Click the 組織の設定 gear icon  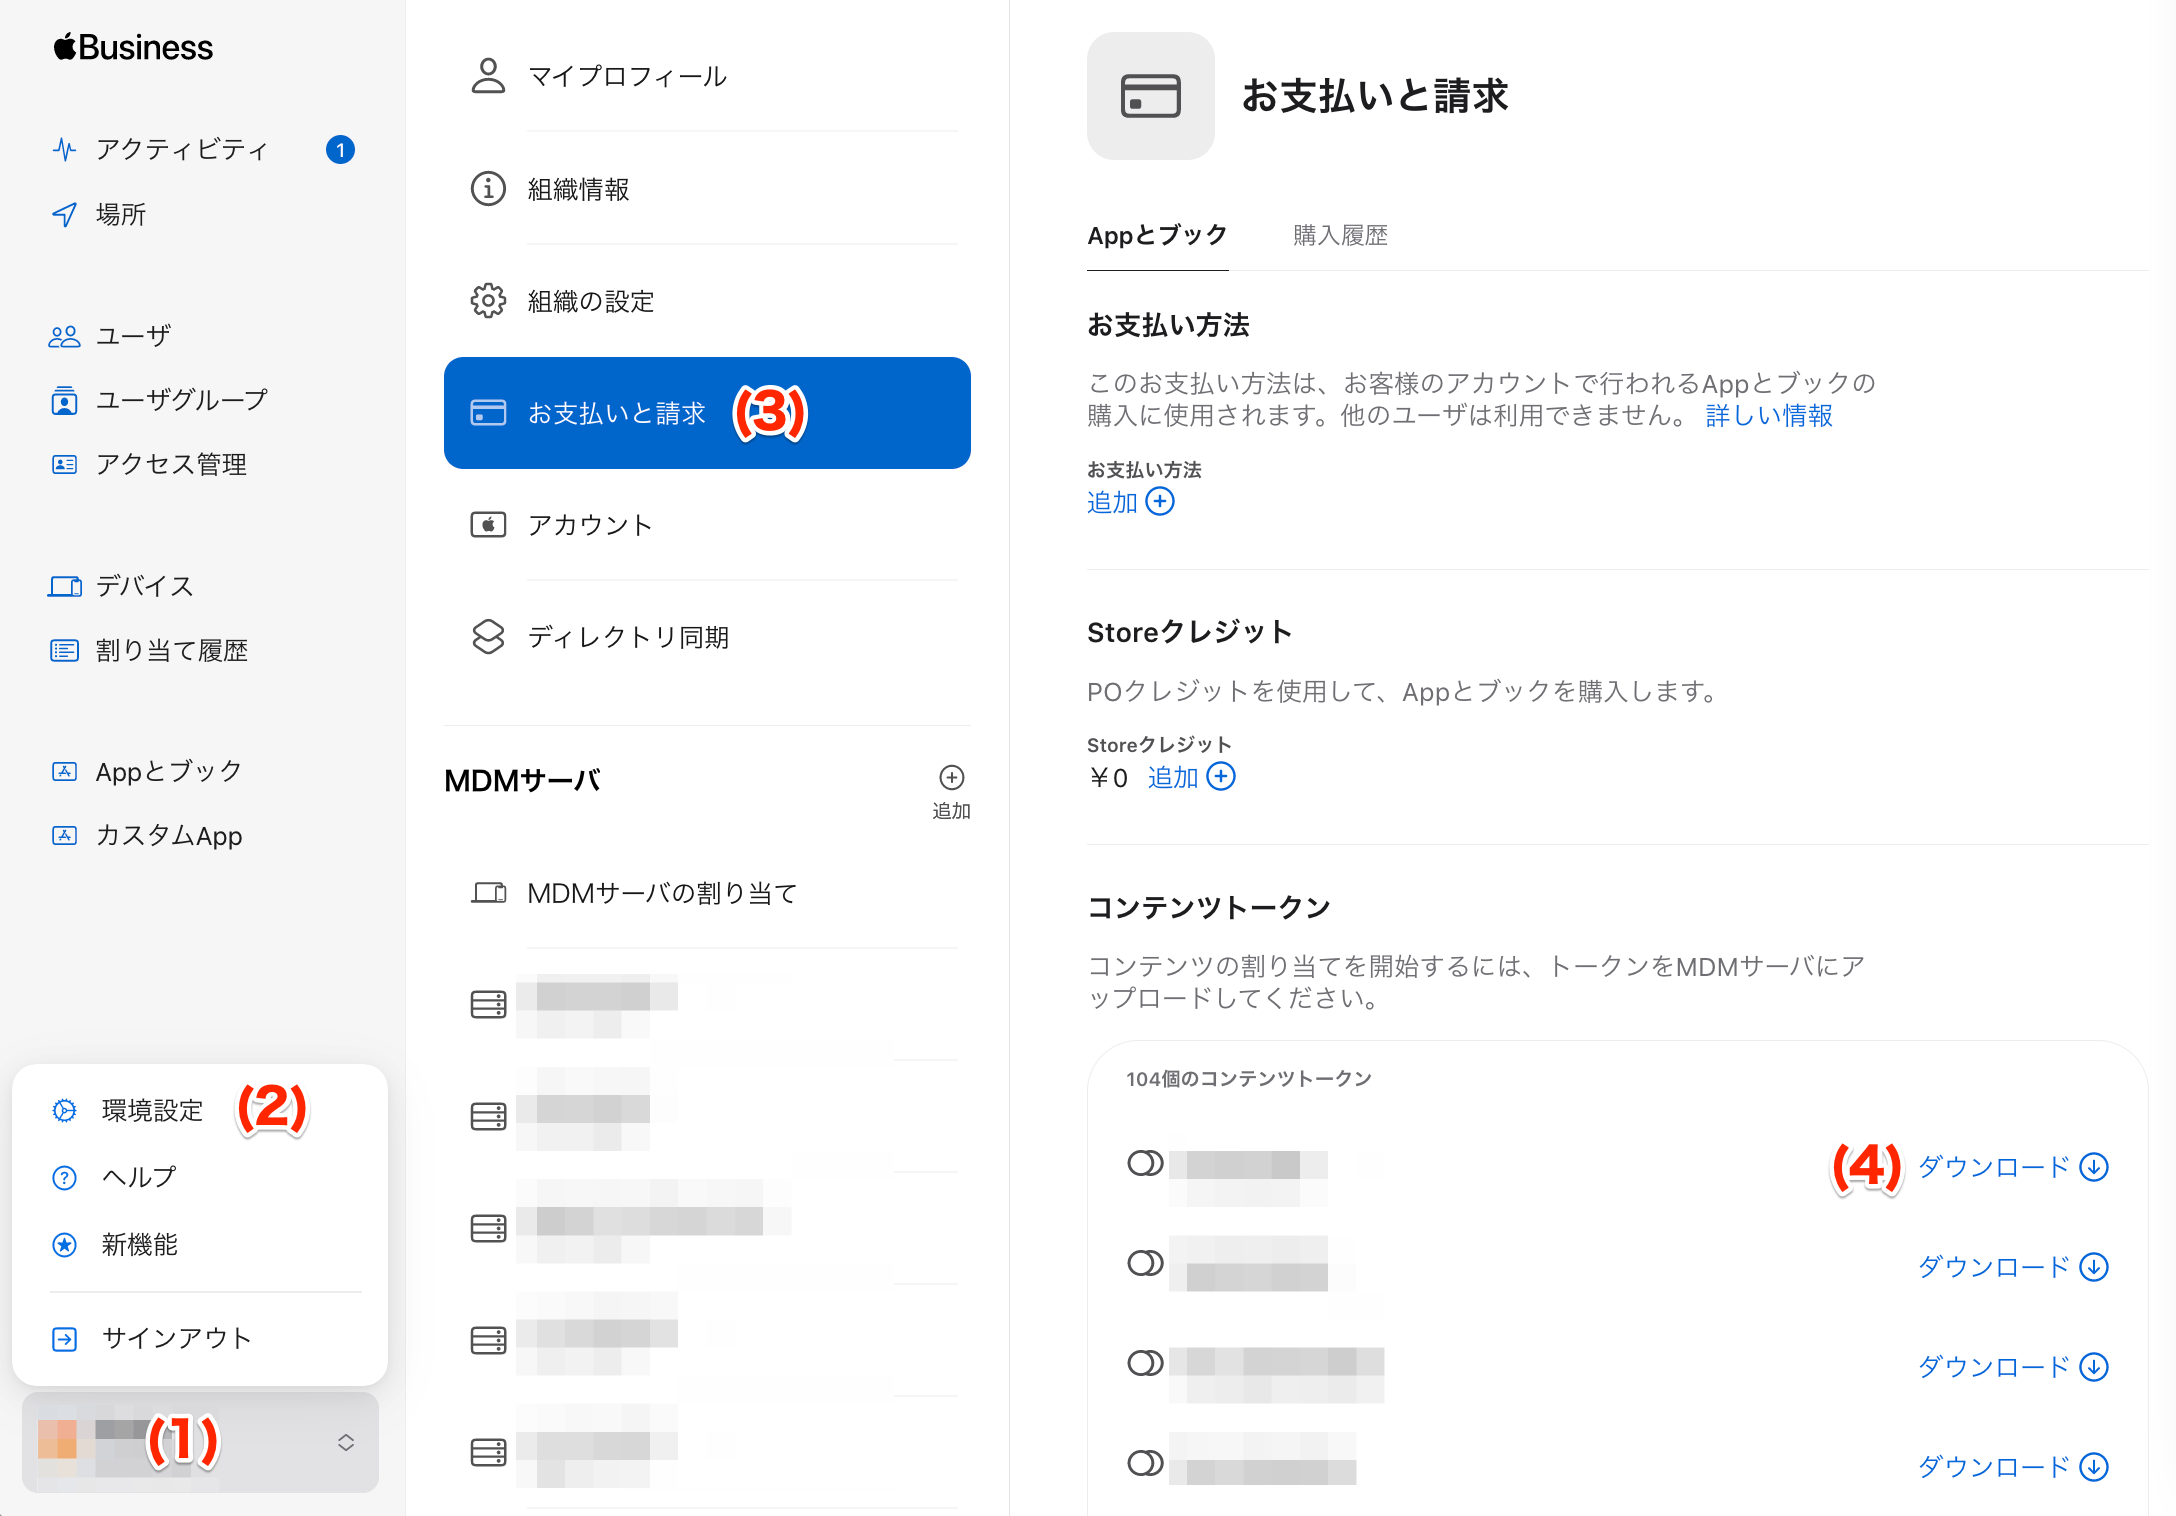[488, 301]
